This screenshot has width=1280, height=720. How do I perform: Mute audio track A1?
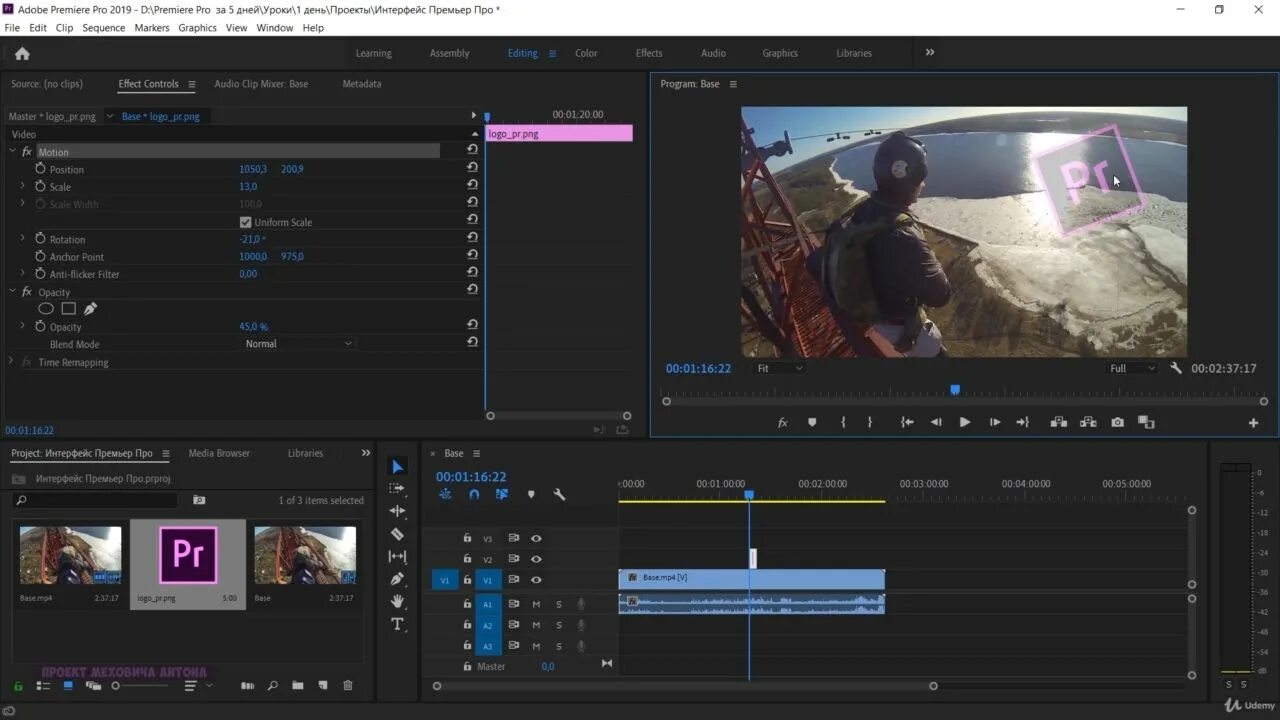[536, 604]
